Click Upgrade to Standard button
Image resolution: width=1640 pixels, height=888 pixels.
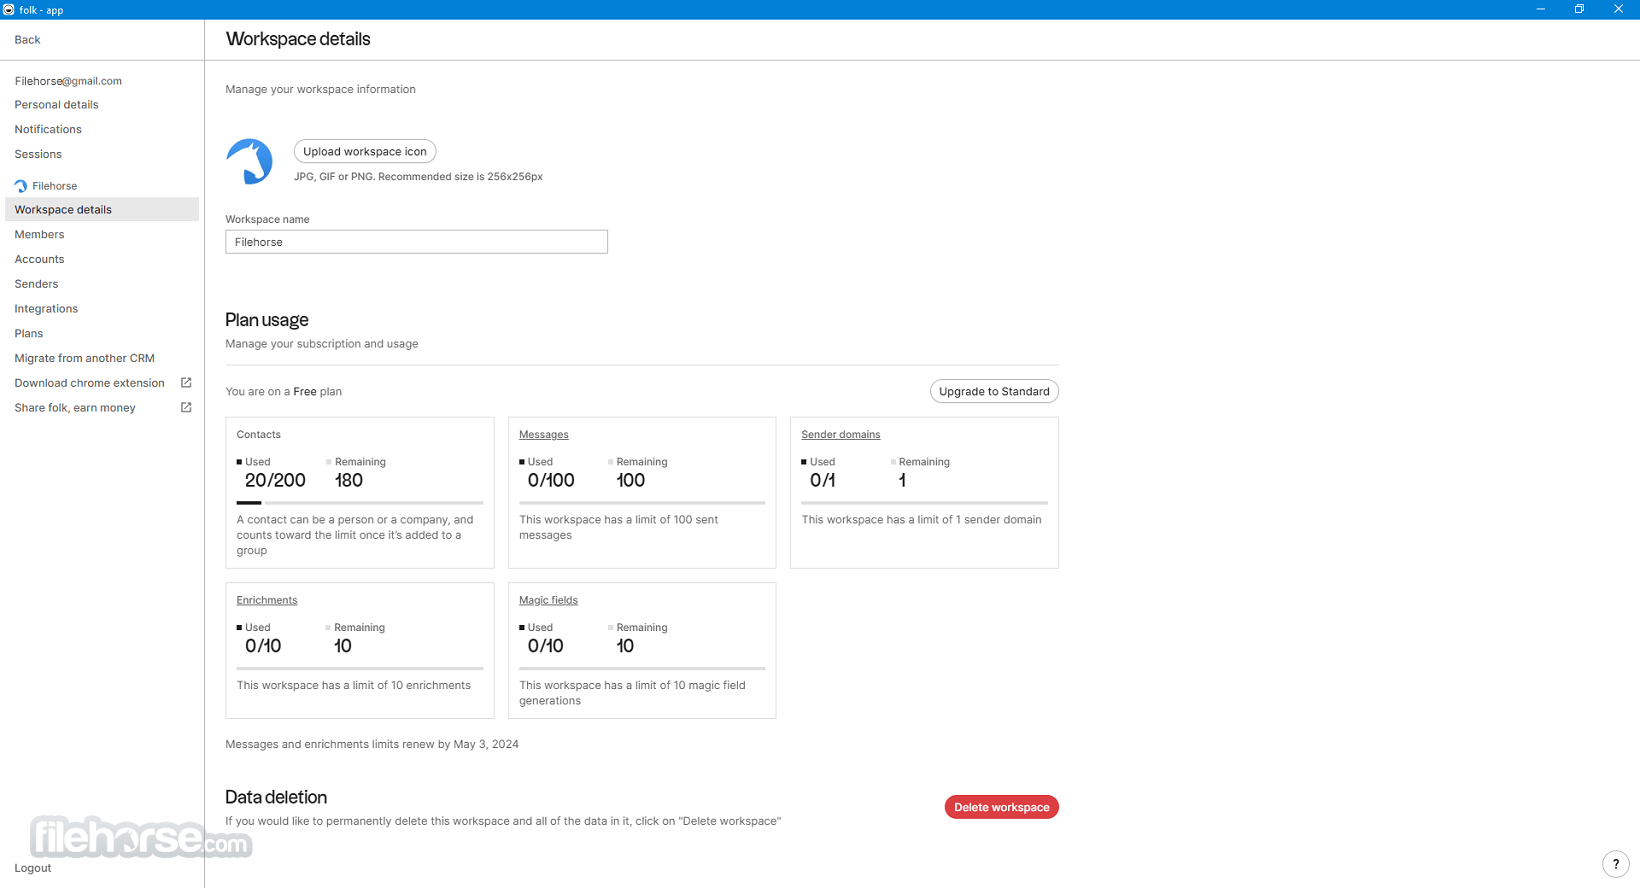tap(994, 392)
